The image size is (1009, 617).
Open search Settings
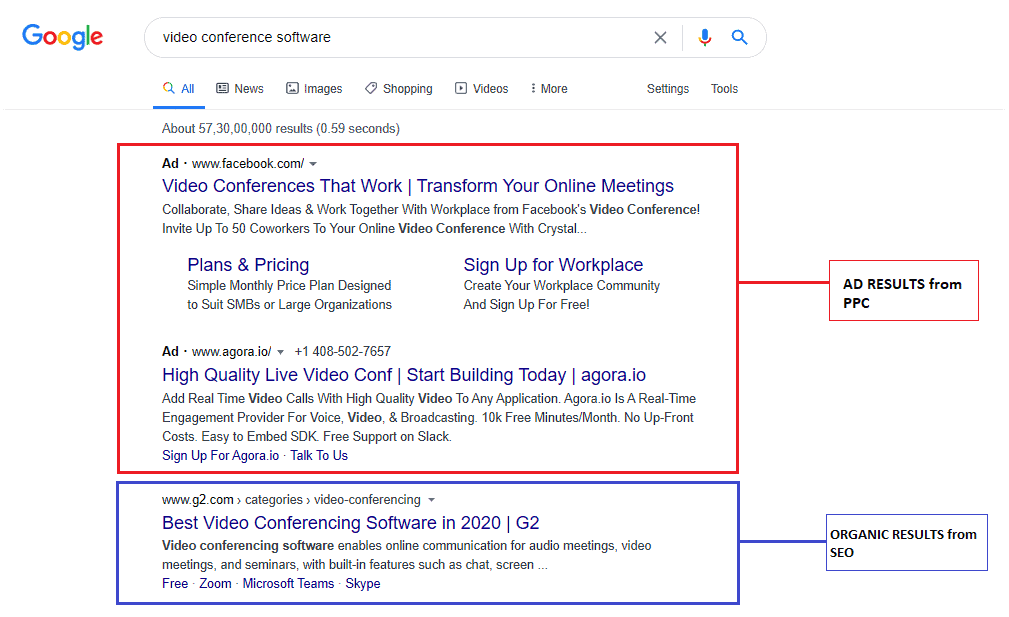click(x=667, y=88)
